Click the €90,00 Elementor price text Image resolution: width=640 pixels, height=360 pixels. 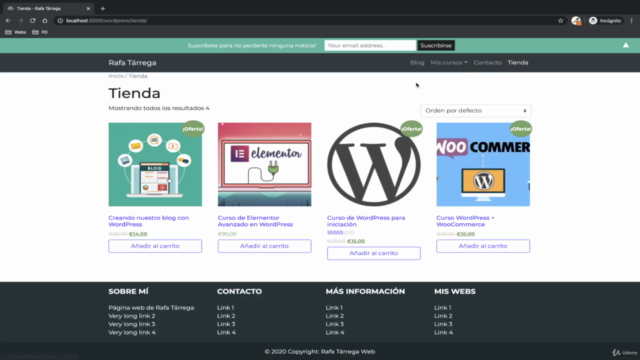pyautogui.click(x=227, y=234)
